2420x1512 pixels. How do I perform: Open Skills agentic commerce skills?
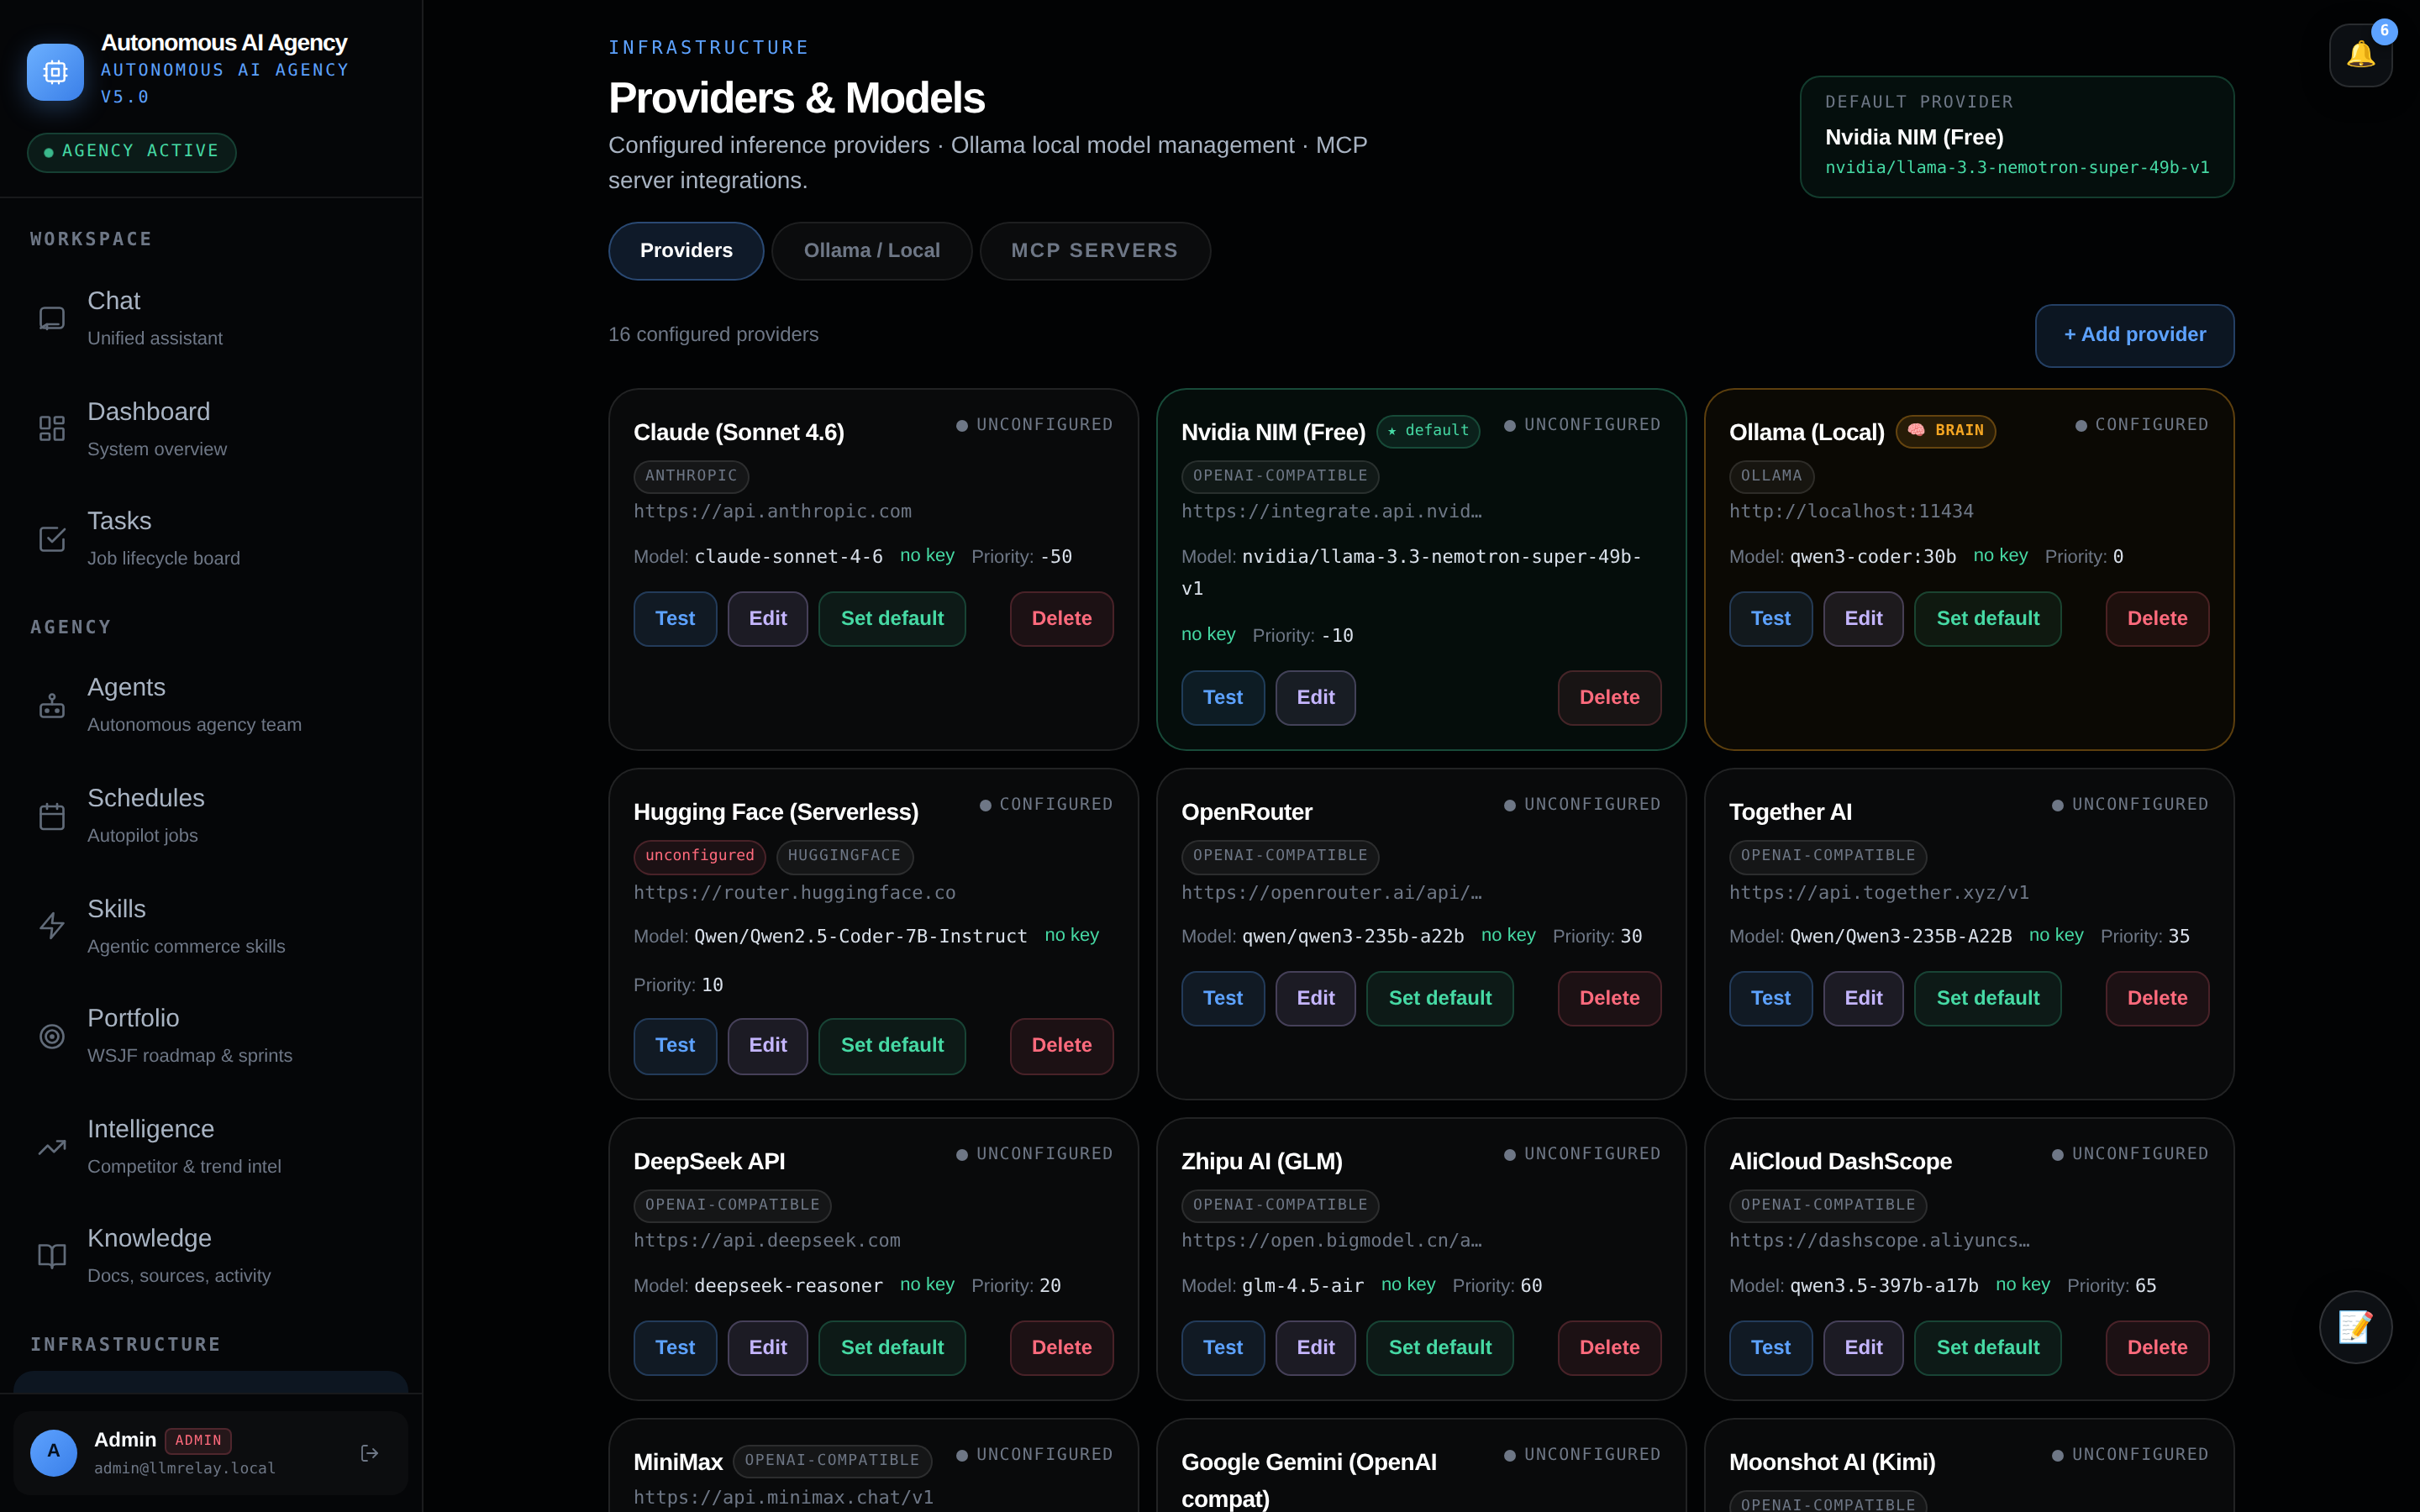211,926
